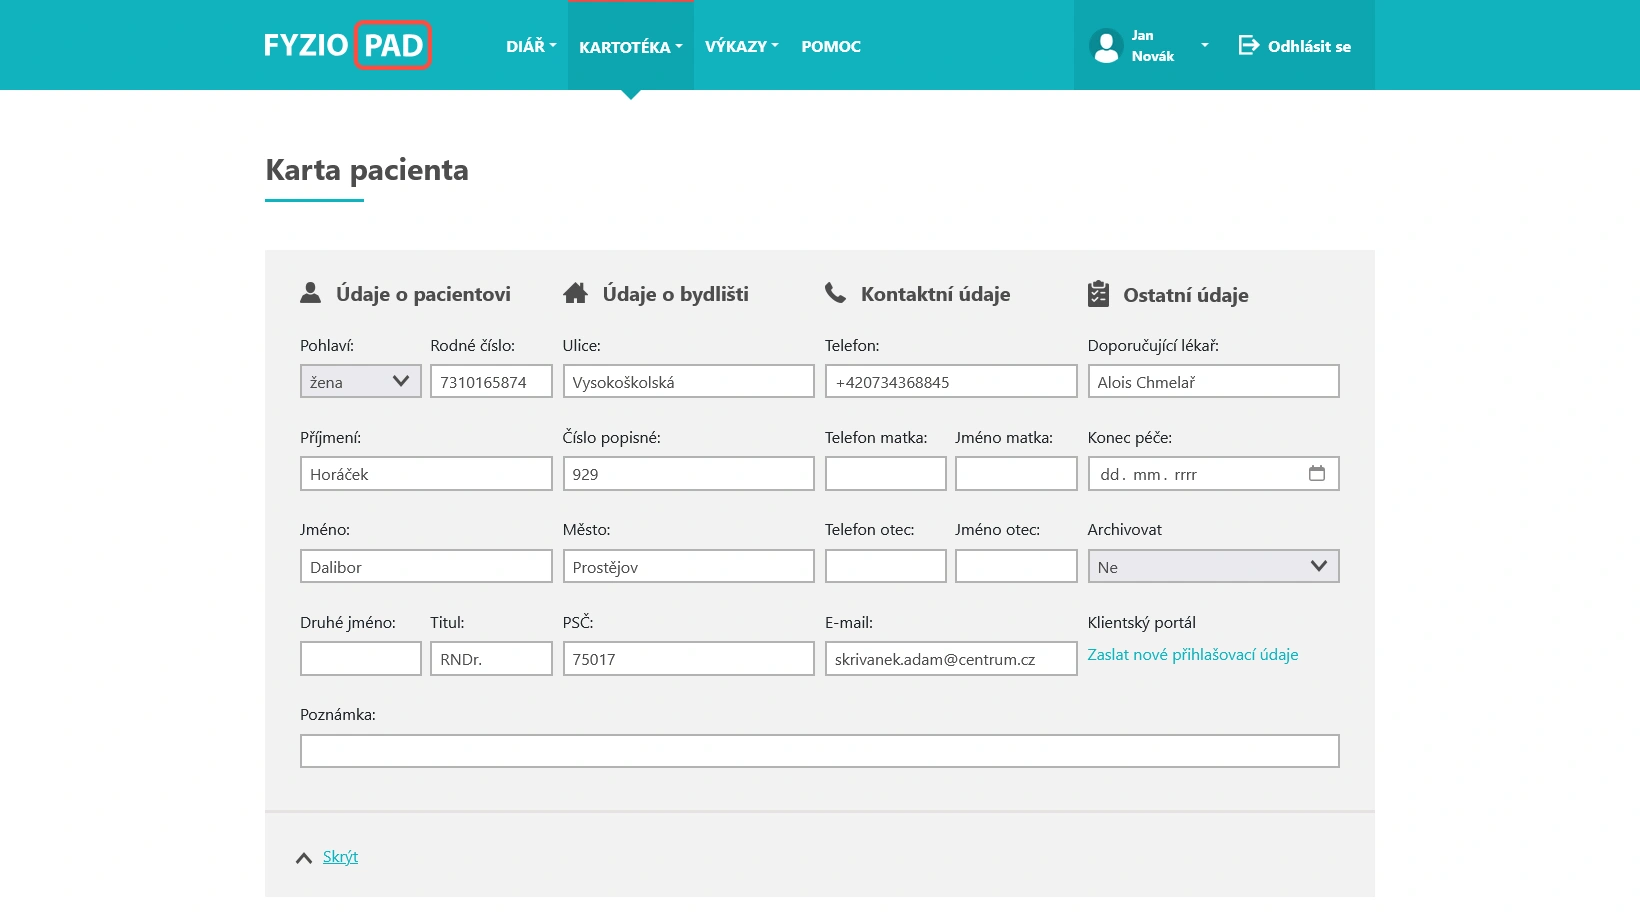Click the logout icon beside Odhlásit se

coord(1247,45)
